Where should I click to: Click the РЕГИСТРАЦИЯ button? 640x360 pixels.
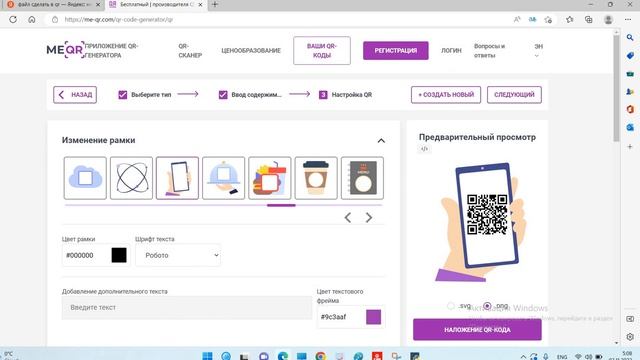pyautogui.click(x=396, y=51)
